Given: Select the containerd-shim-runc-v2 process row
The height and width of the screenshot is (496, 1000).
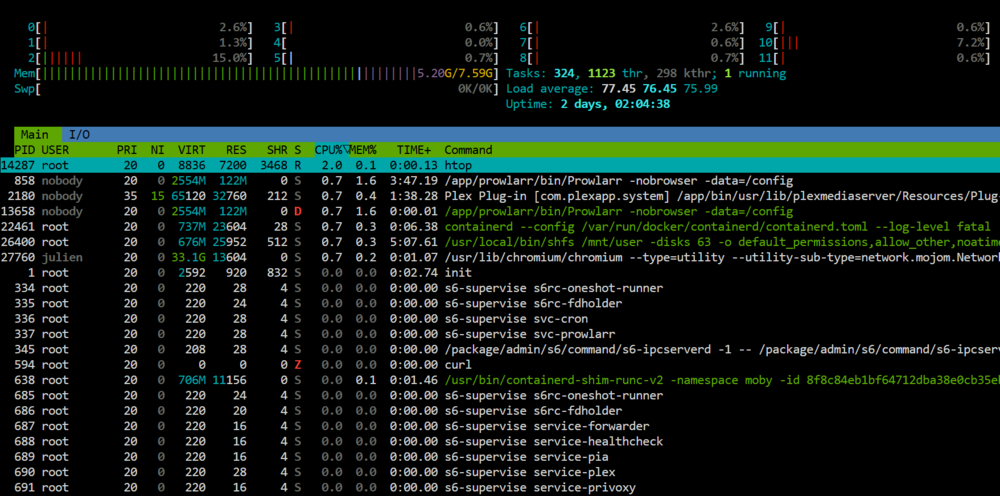Looking at the screenshot, I should click(x=500, y=380).
